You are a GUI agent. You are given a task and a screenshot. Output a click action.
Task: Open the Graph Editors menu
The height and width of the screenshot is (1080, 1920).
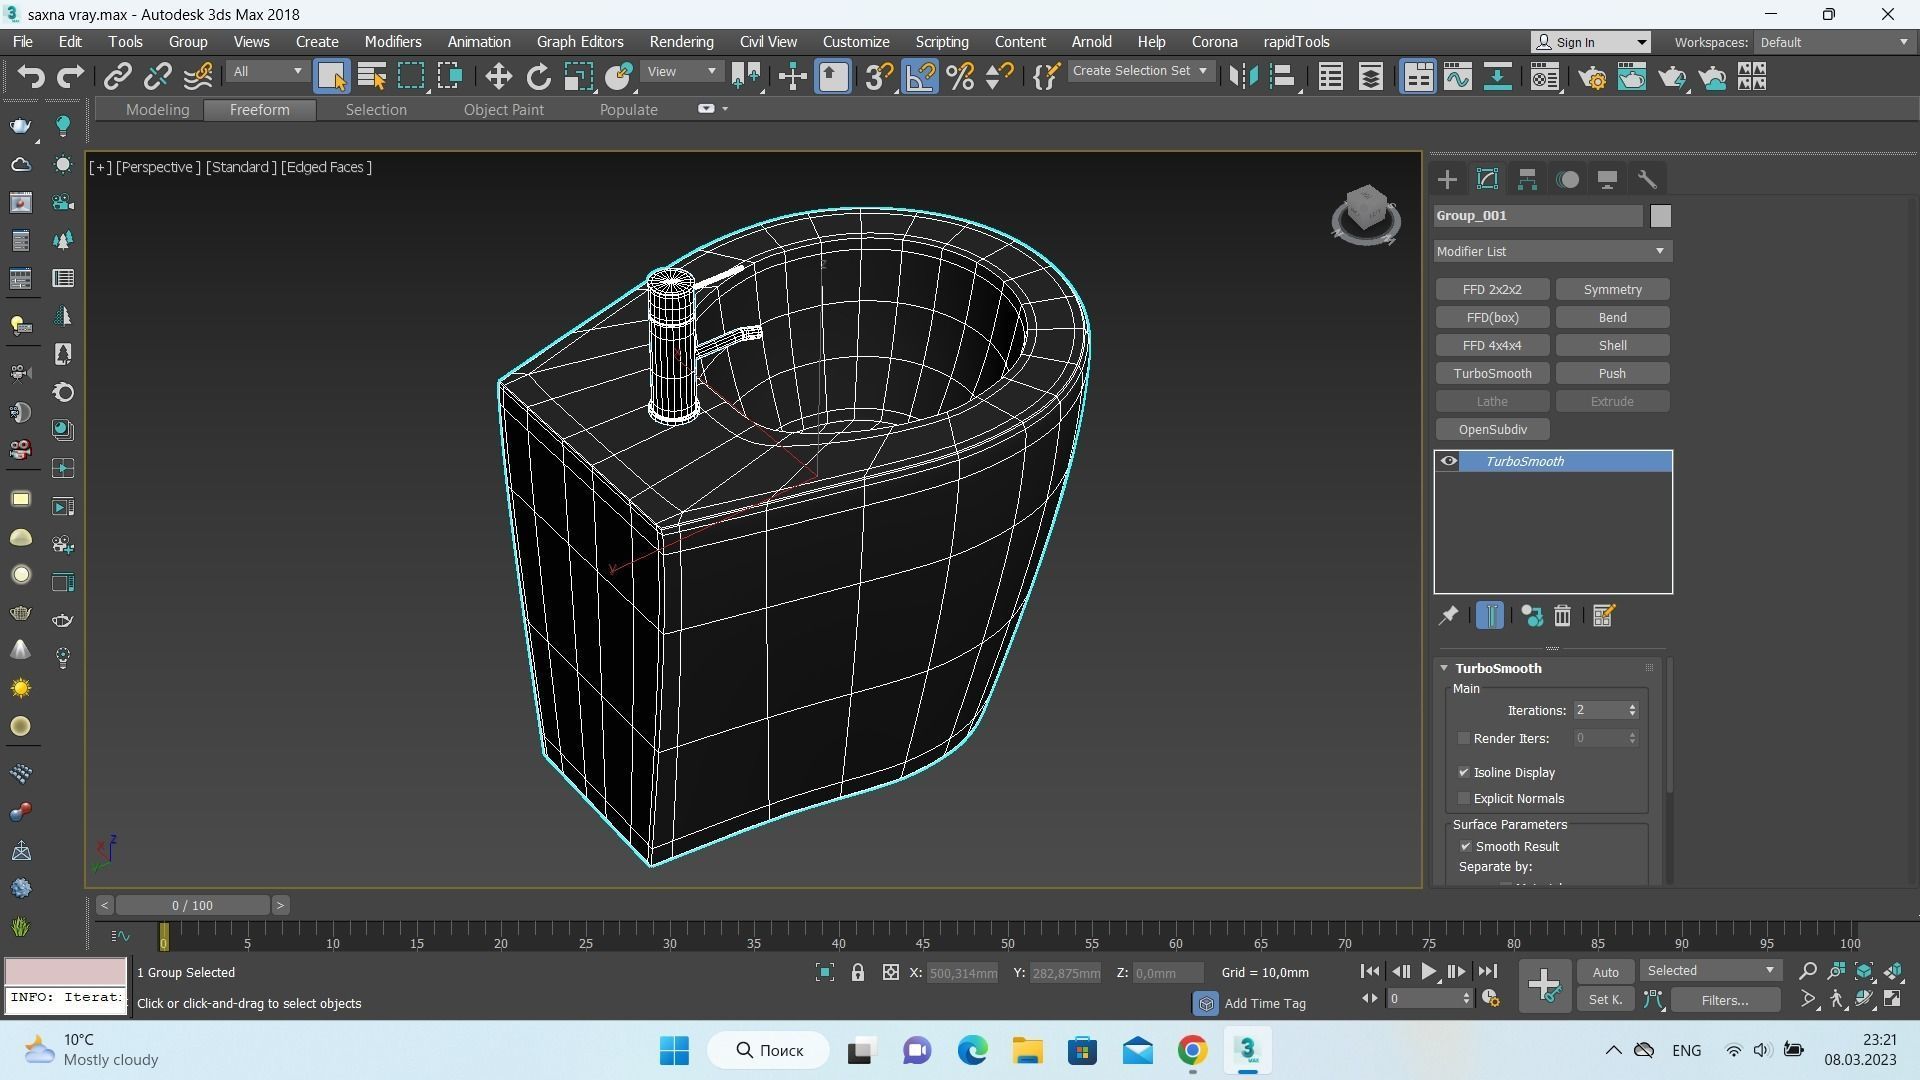coord(580,42)
